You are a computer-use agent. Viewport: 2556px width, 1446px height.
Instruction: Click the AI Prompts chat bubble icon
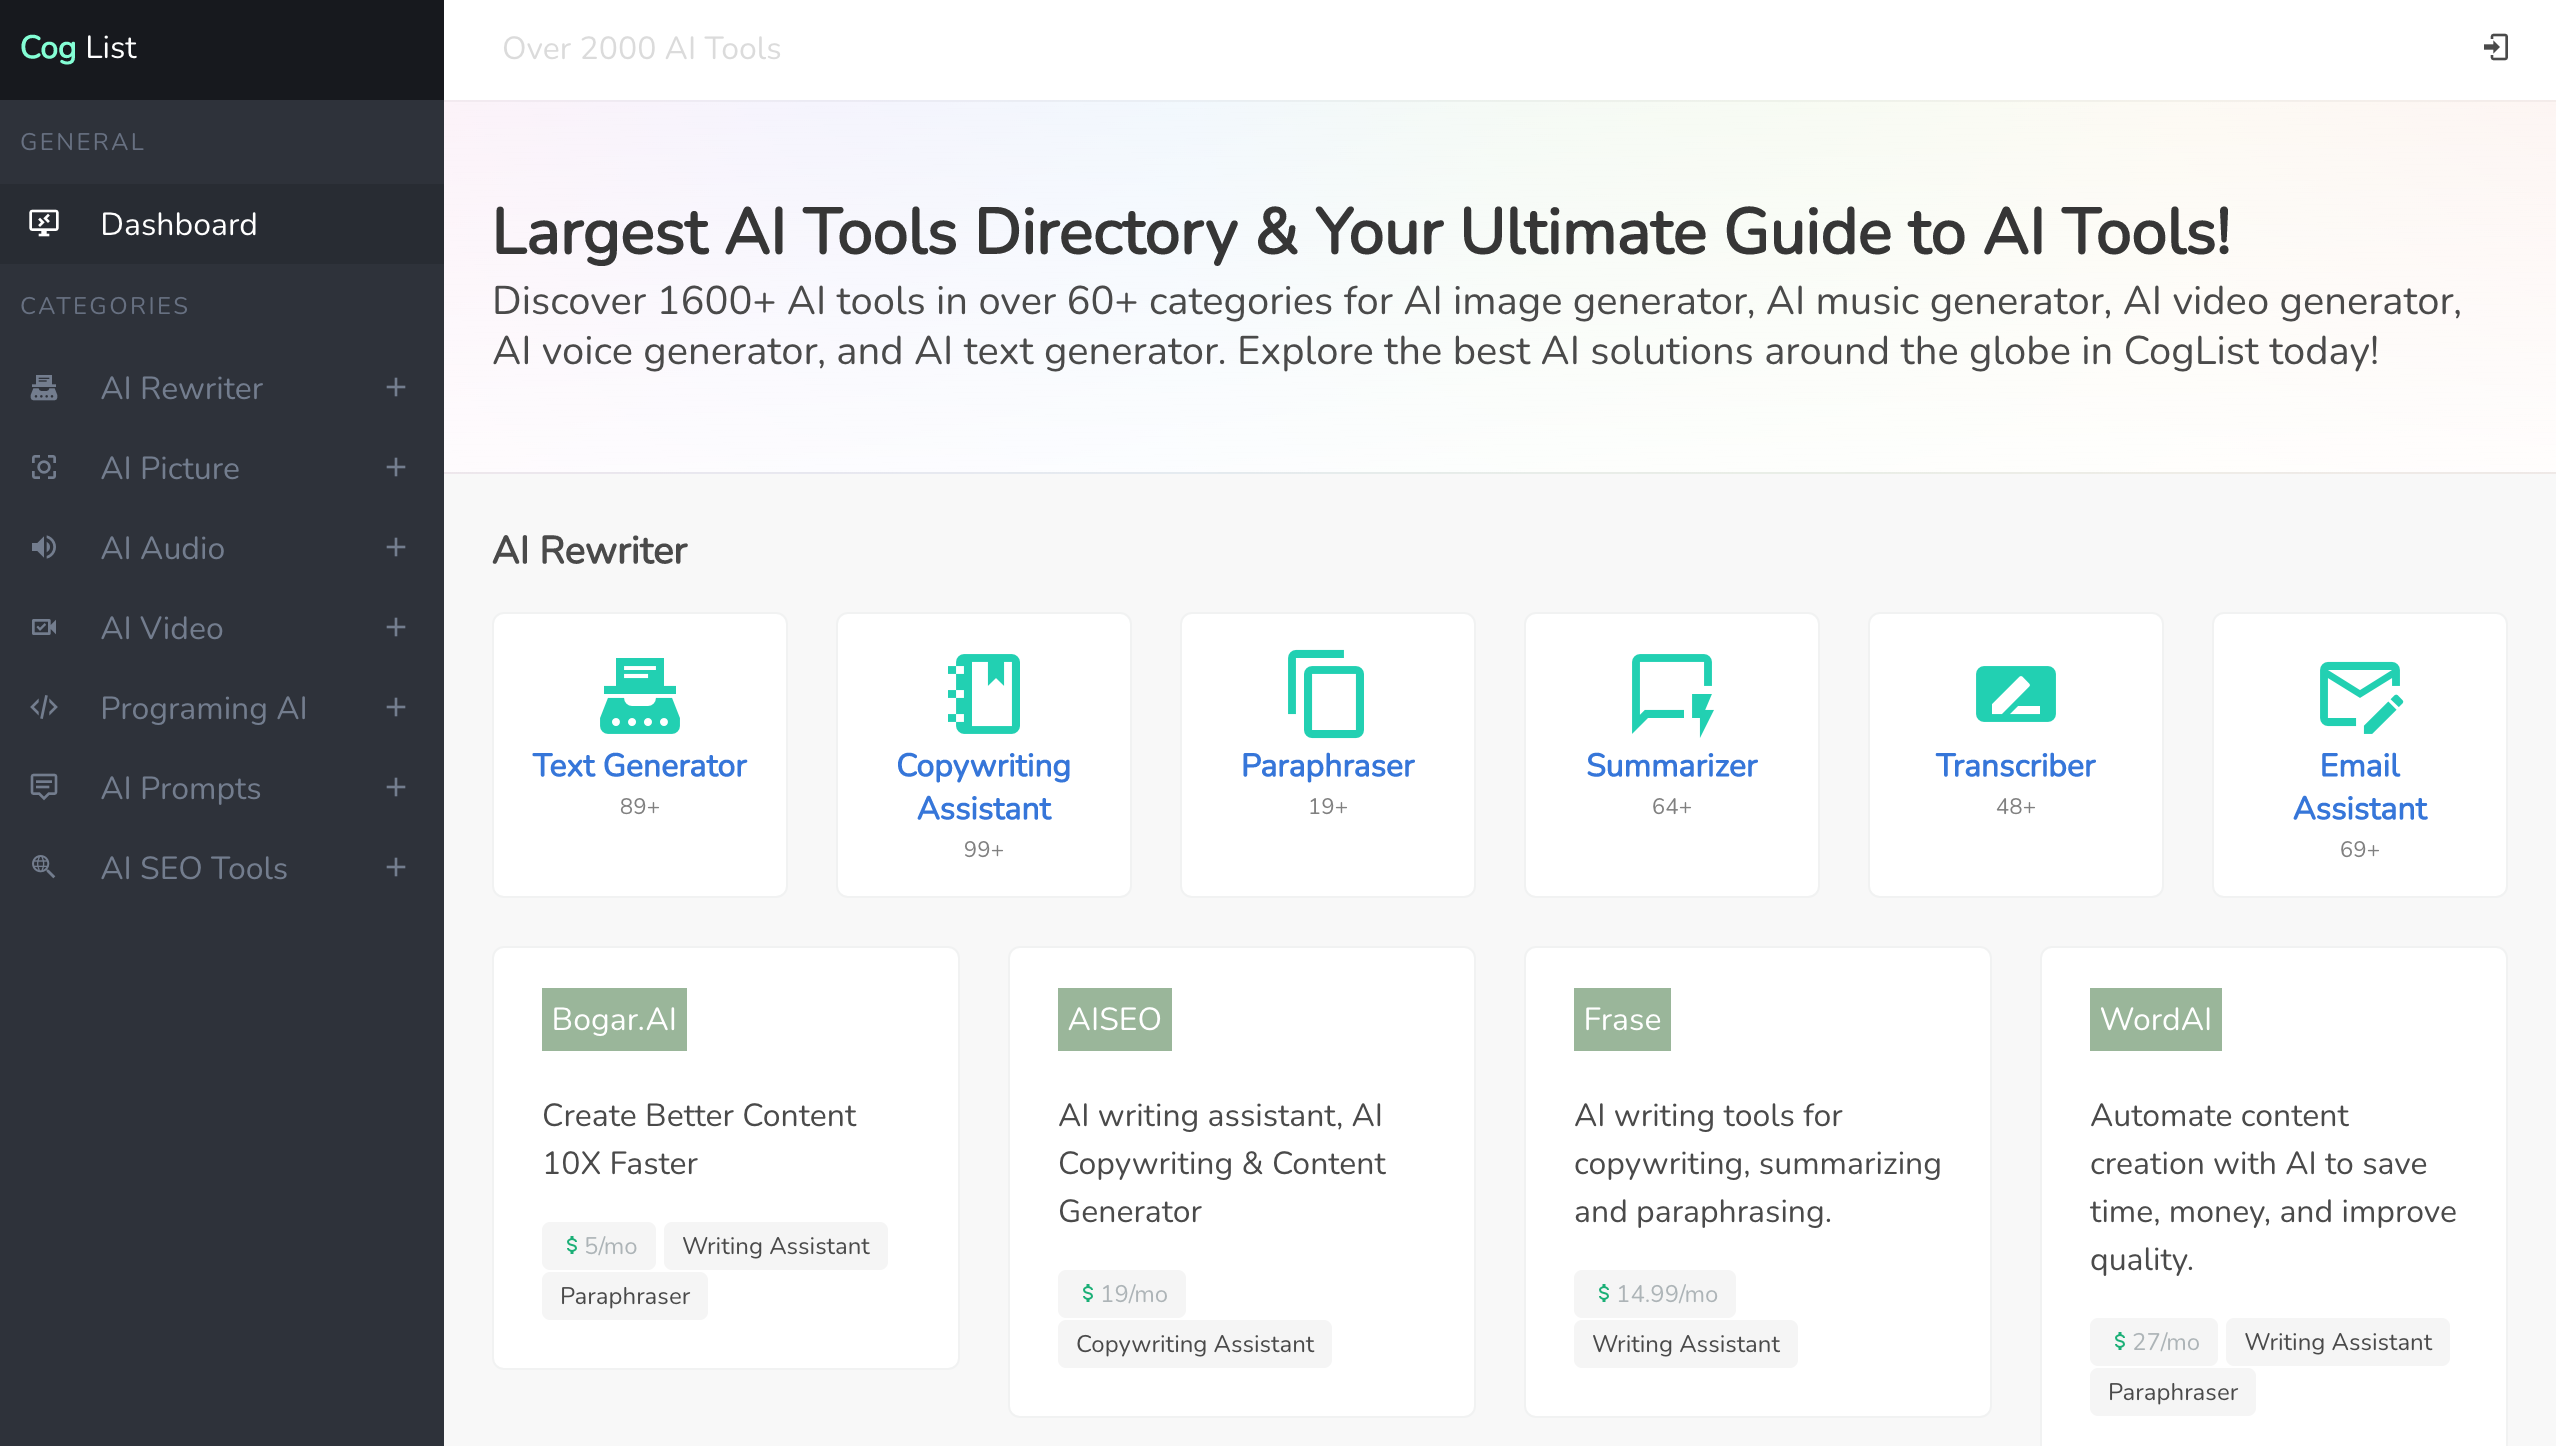click(x=44, y=787)
